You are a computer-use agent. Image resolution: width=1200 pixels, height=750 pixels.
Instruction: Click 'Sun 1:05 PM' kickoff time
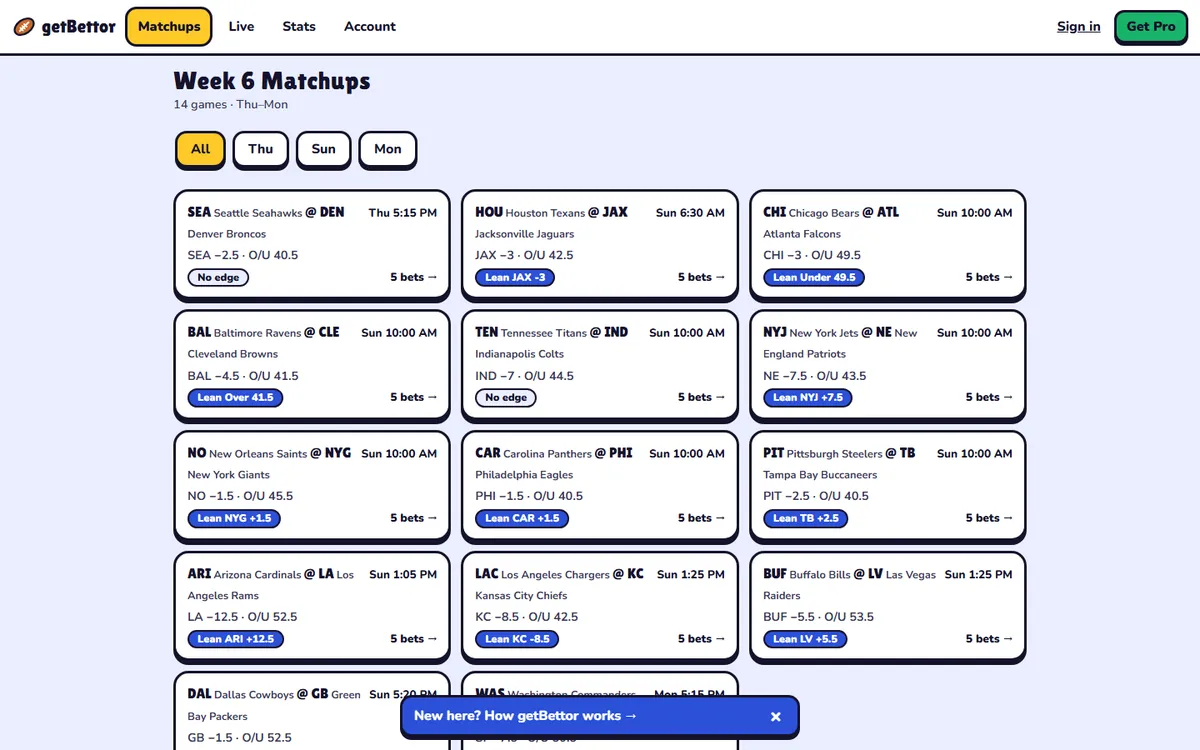click(x=403, y=575)
